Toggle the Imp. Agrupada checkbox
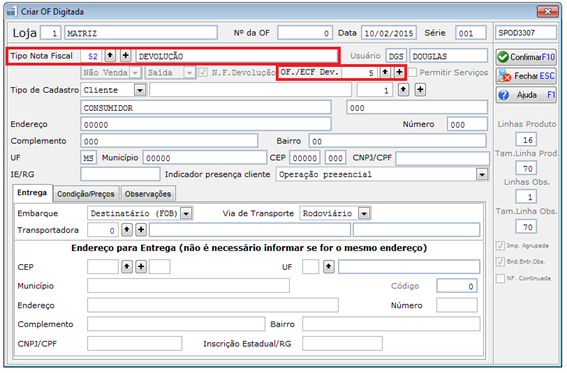The width and height of the screenshot is (567, 373). tap(500, 246)
